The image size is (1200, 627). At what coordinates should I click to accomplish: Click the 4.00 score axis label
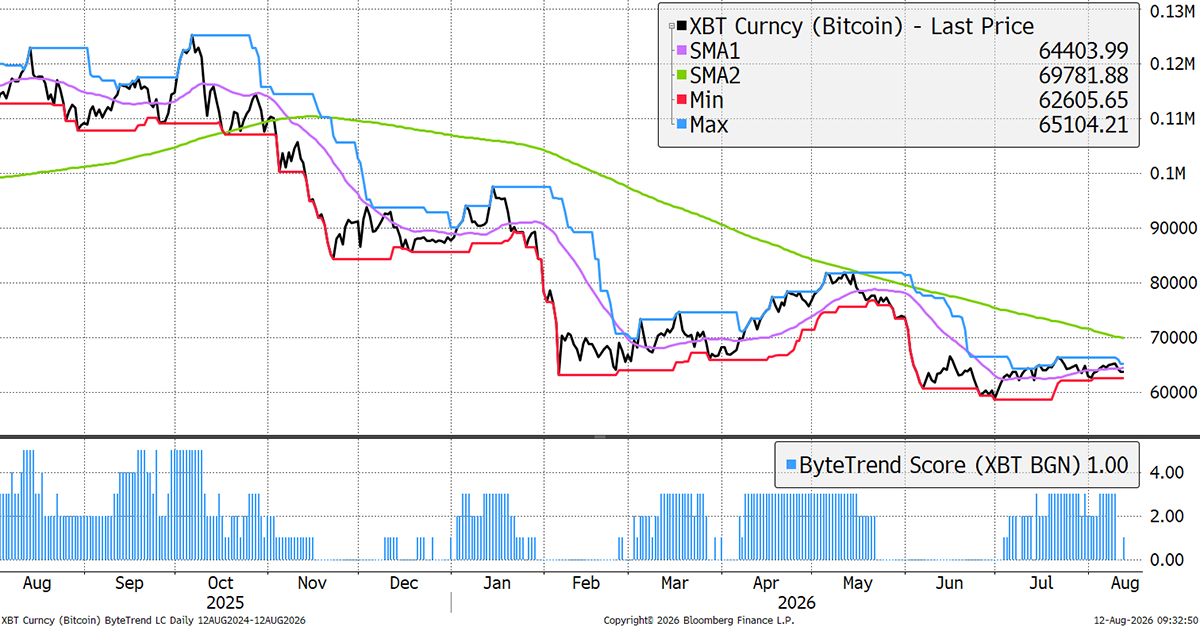click(x=1166, y=471)
